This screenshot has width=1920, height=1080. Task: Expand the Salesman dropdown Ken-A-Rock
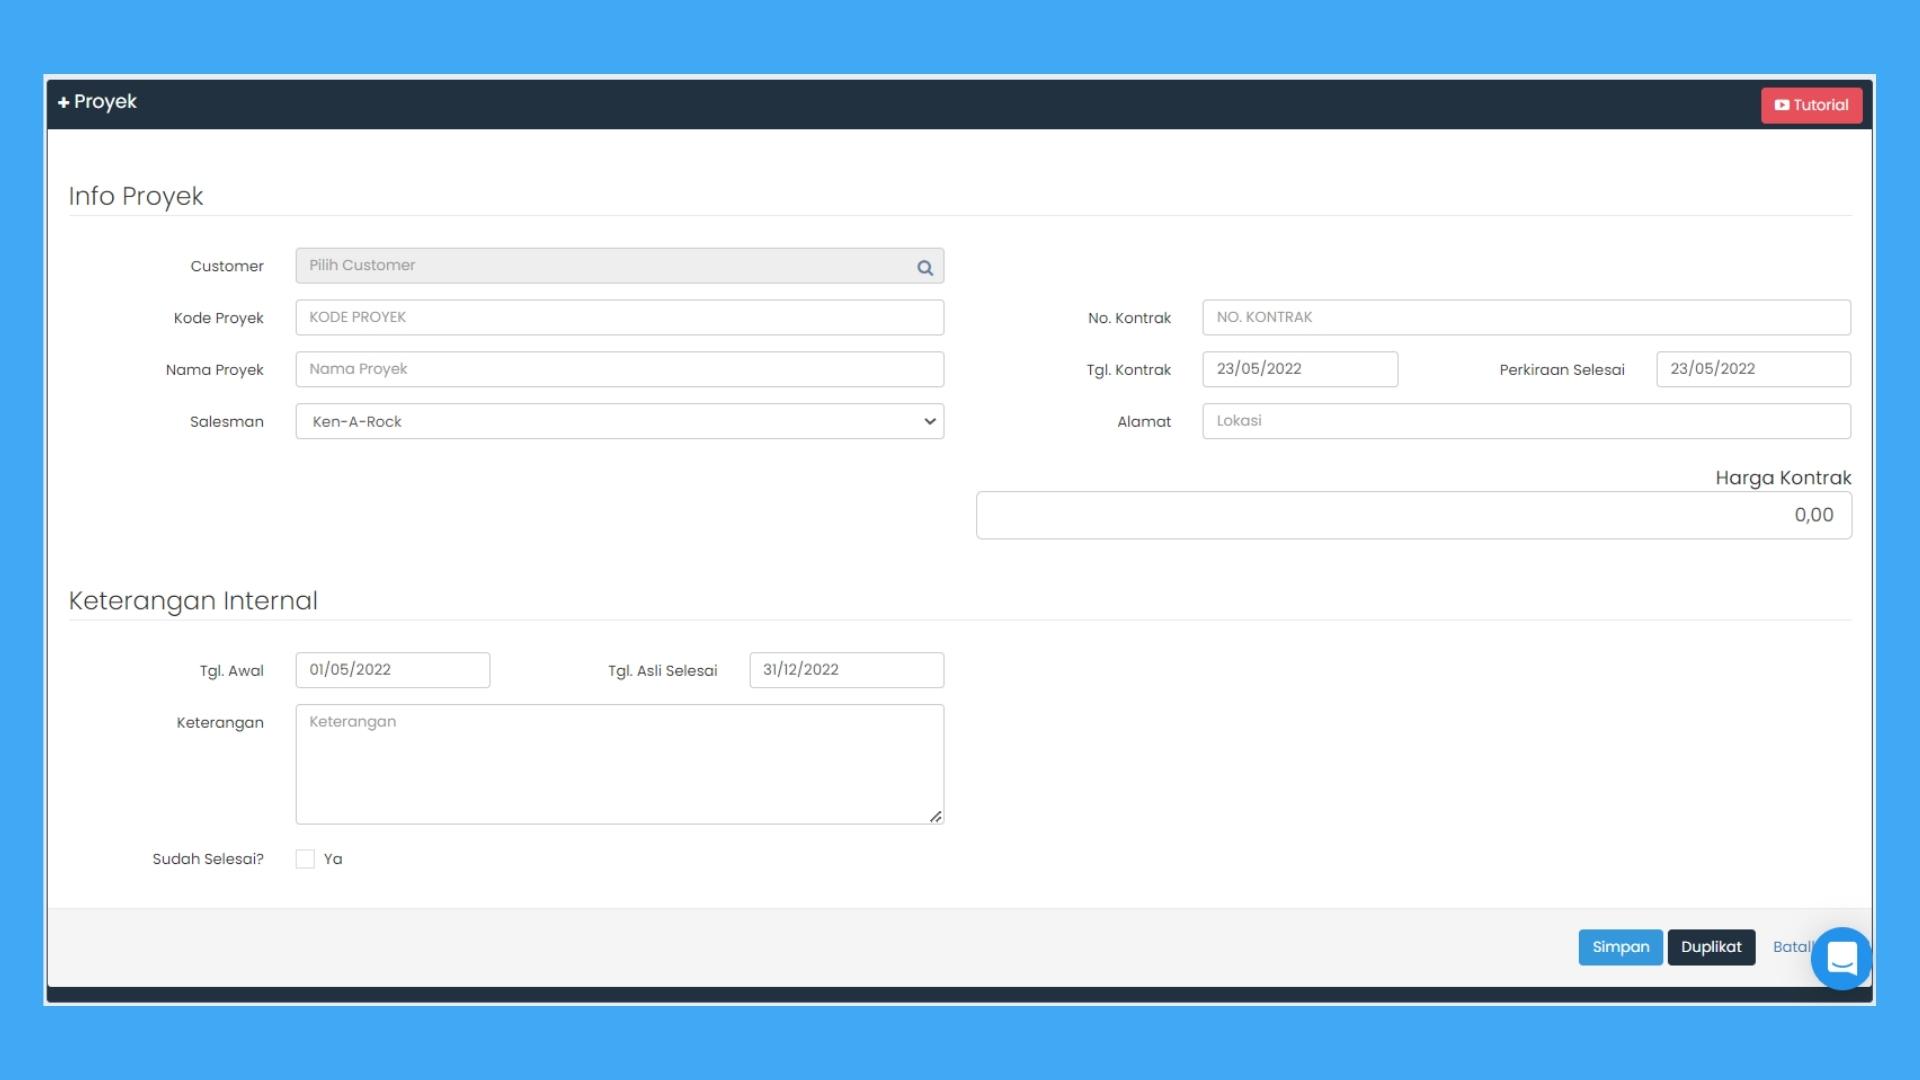click(x=619, y=422)
